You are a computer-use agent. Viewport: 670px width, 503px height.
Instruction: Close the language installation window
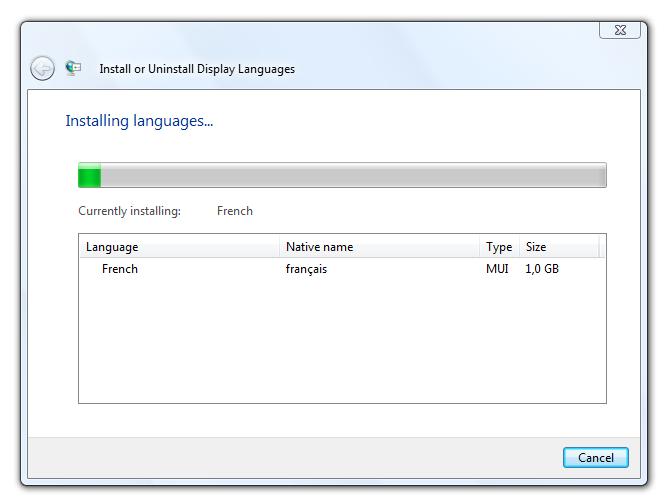[x=619, y=30]
